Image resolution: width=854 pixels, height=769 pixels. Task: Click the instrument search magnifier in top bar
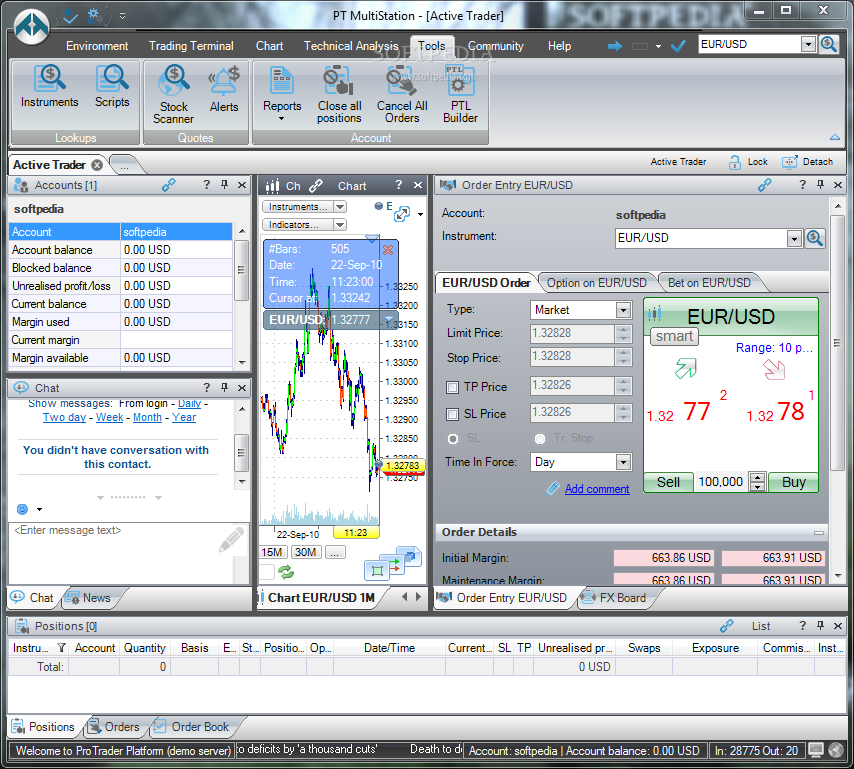point(829,44)
